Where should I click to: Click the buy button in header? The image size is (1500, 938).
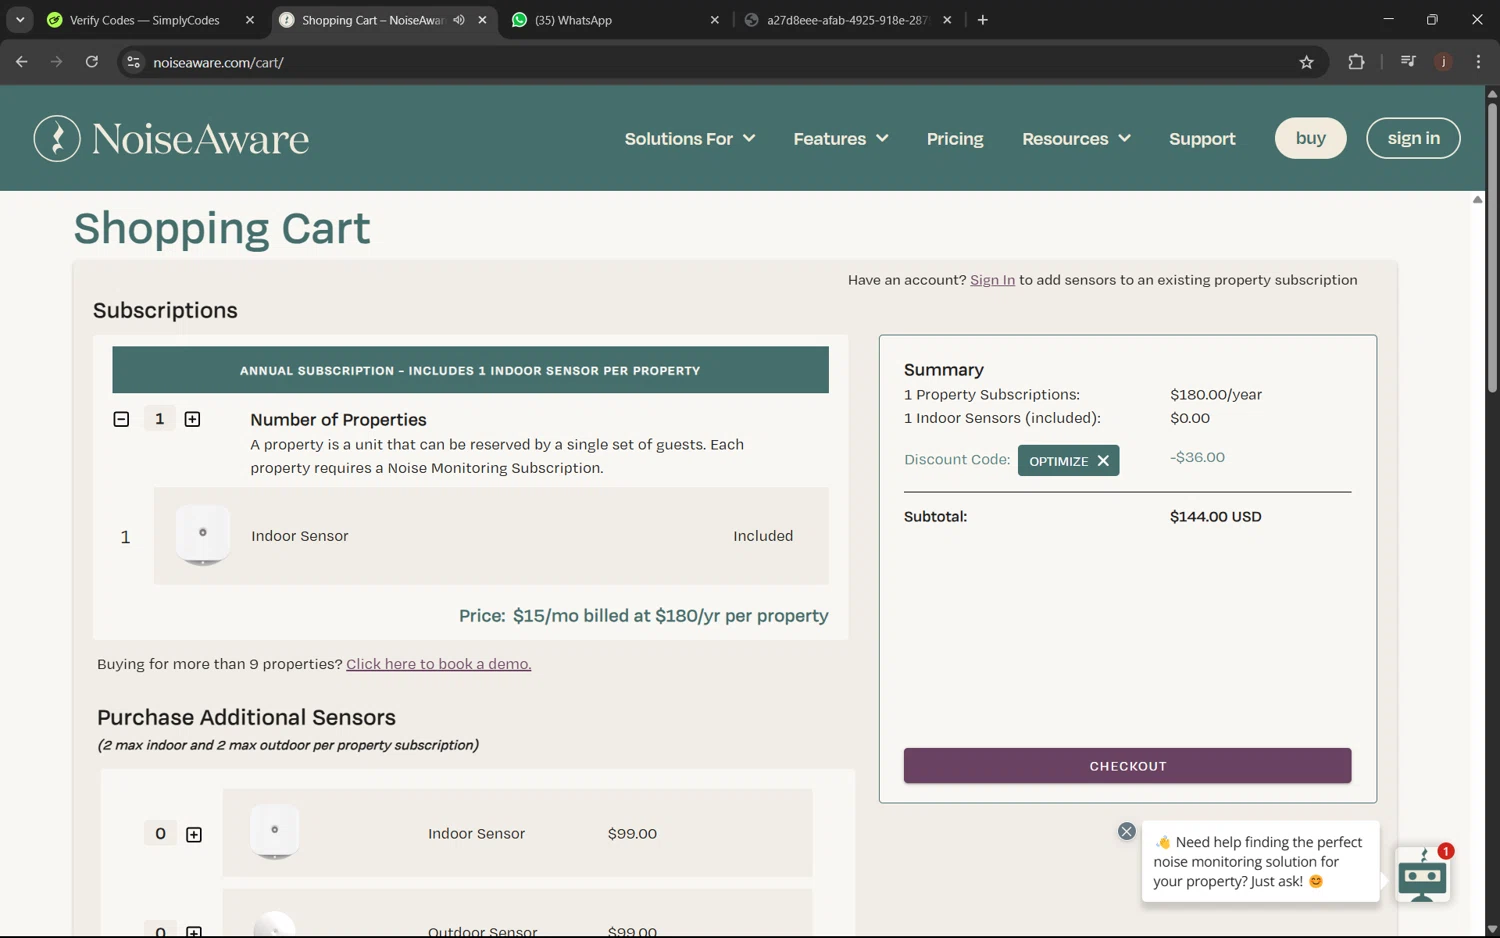1310,138
